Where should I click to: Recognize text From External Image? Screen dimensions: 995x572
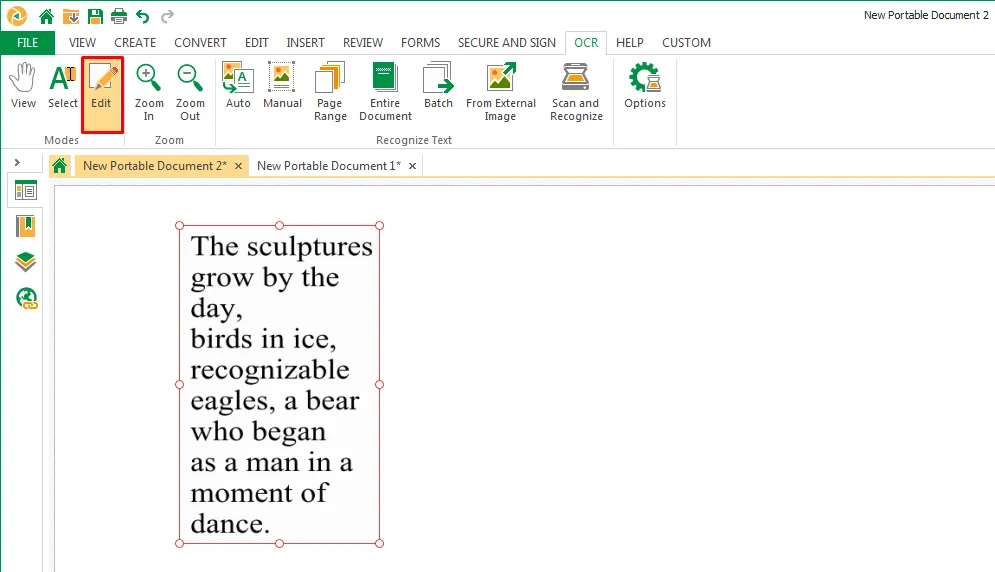coord(501,92)
